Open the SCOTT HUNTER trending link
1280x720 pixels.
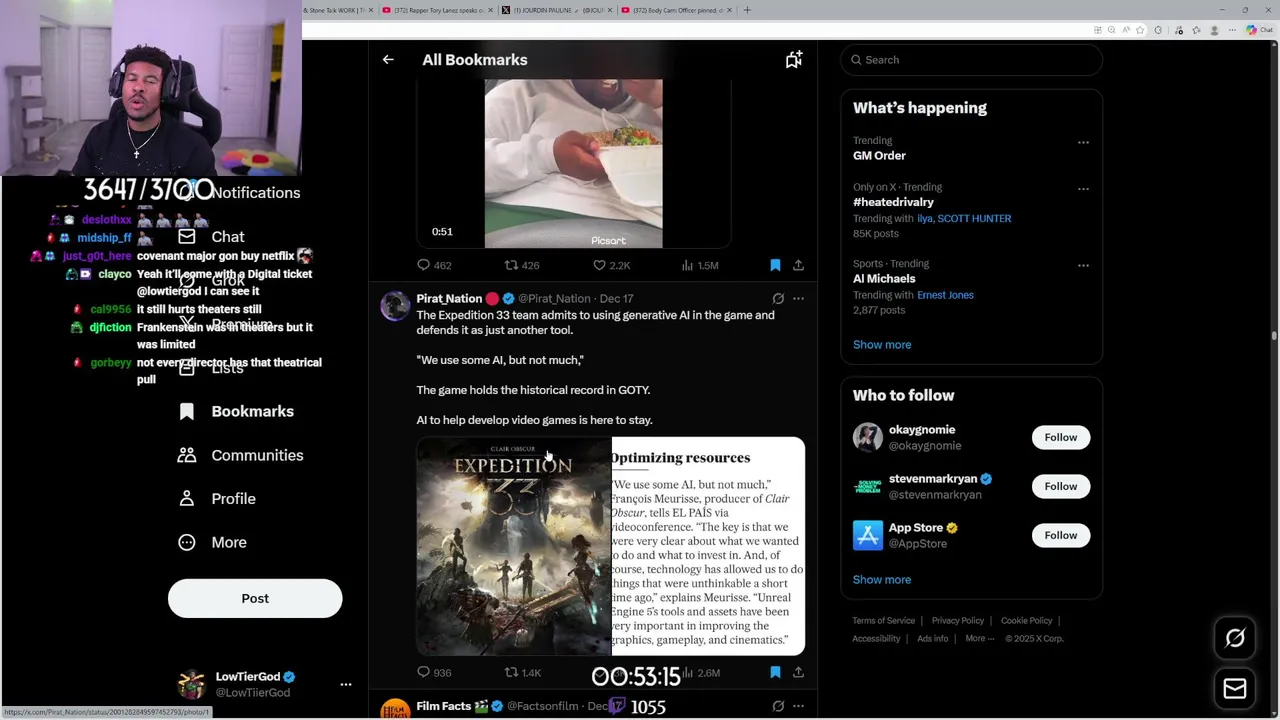(974, 218)
